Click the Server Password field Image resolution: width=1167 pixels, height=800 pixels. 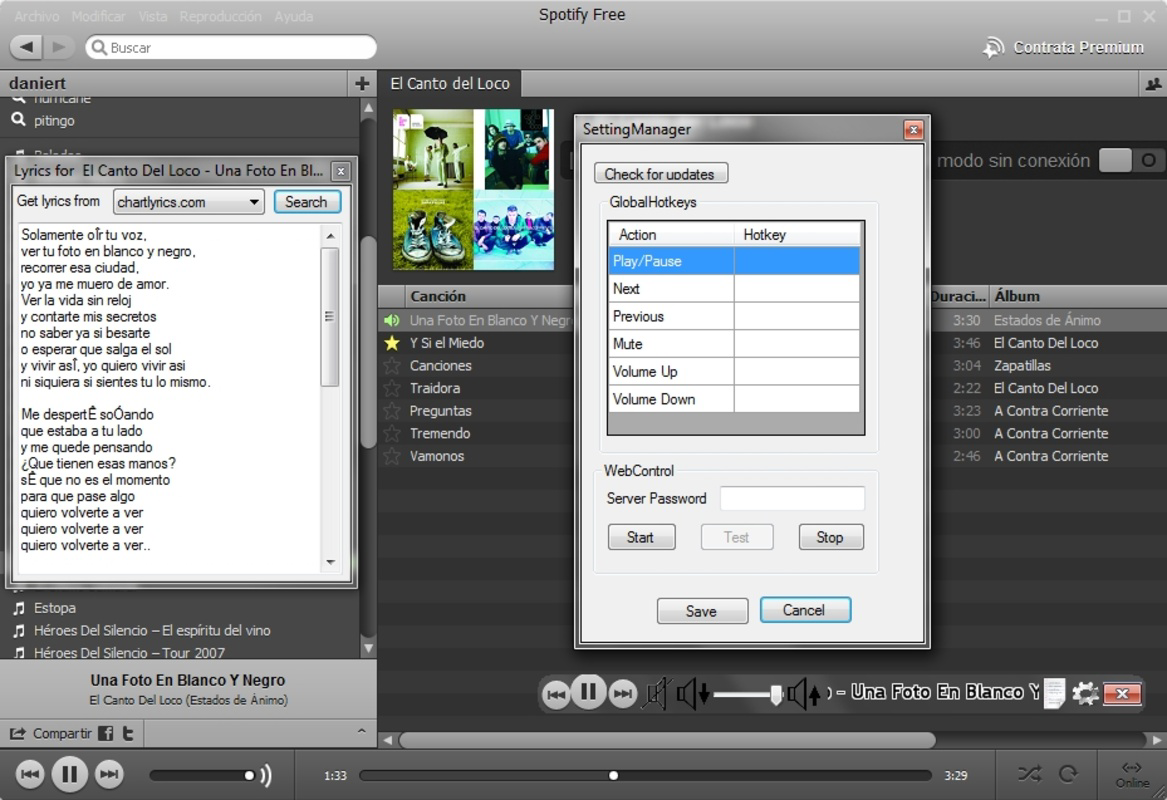tap(792, 499)
